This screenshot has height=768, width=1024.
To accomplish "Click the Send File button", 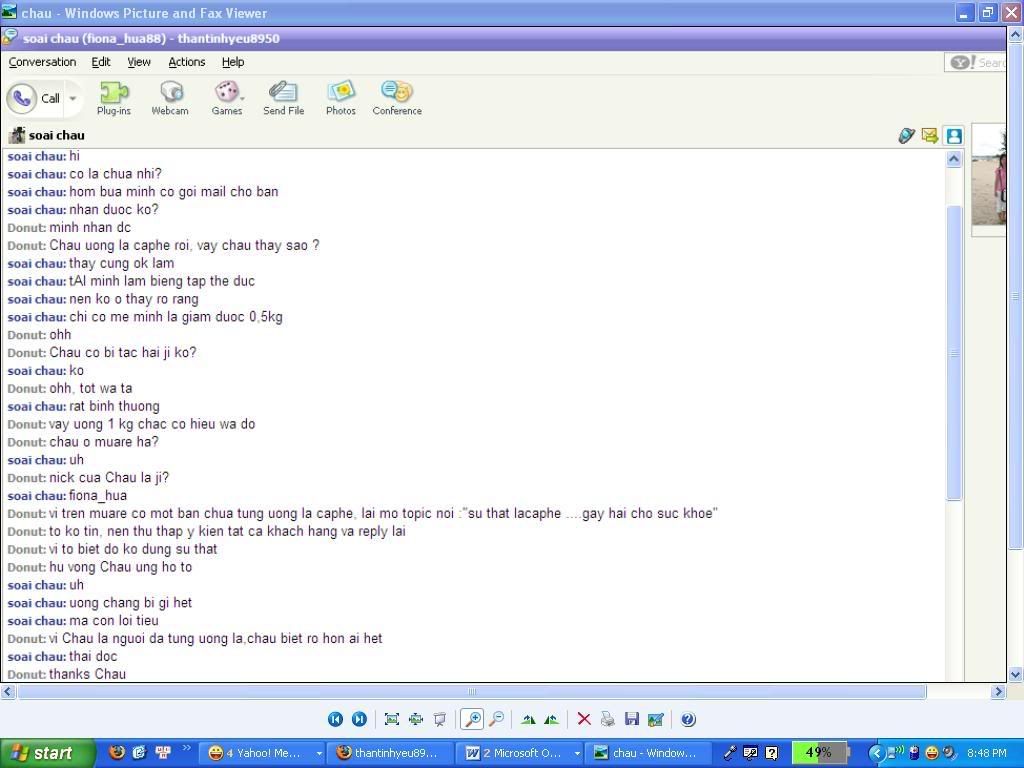I will click(x=283, y=98).
